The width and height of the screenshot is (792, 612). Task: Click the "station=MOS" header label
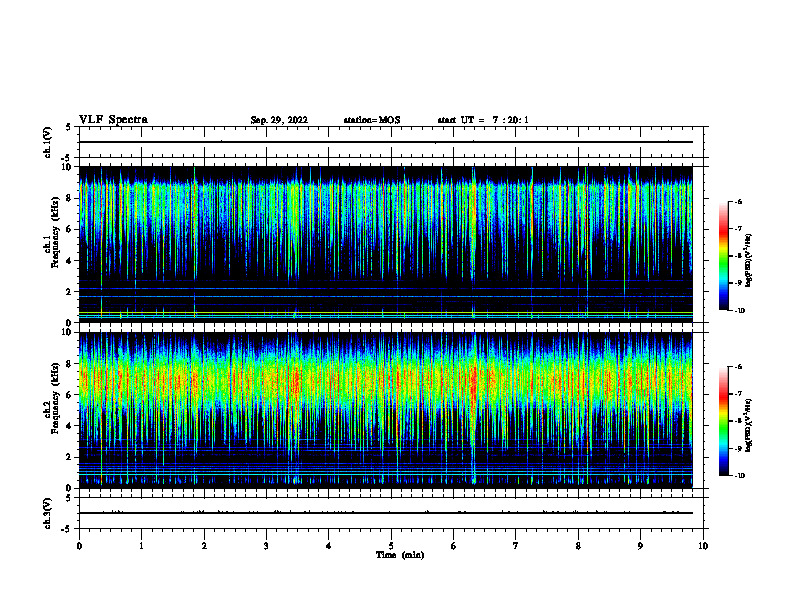point(372,120)
